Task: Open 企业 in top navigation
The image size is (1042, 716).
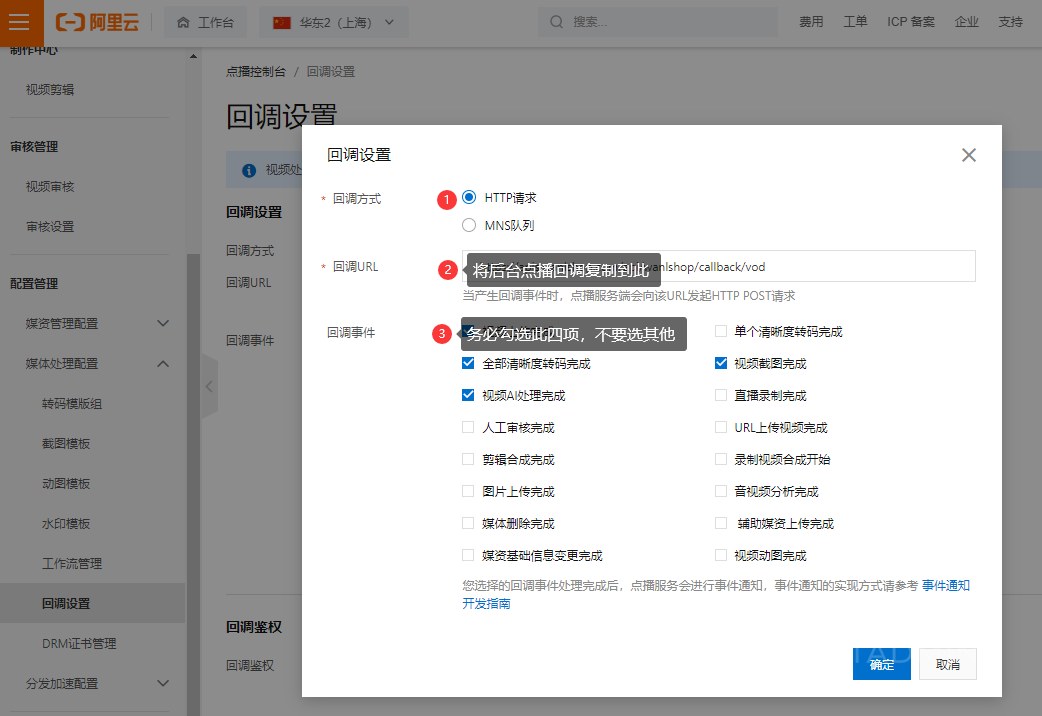Action: coord(967,22)
